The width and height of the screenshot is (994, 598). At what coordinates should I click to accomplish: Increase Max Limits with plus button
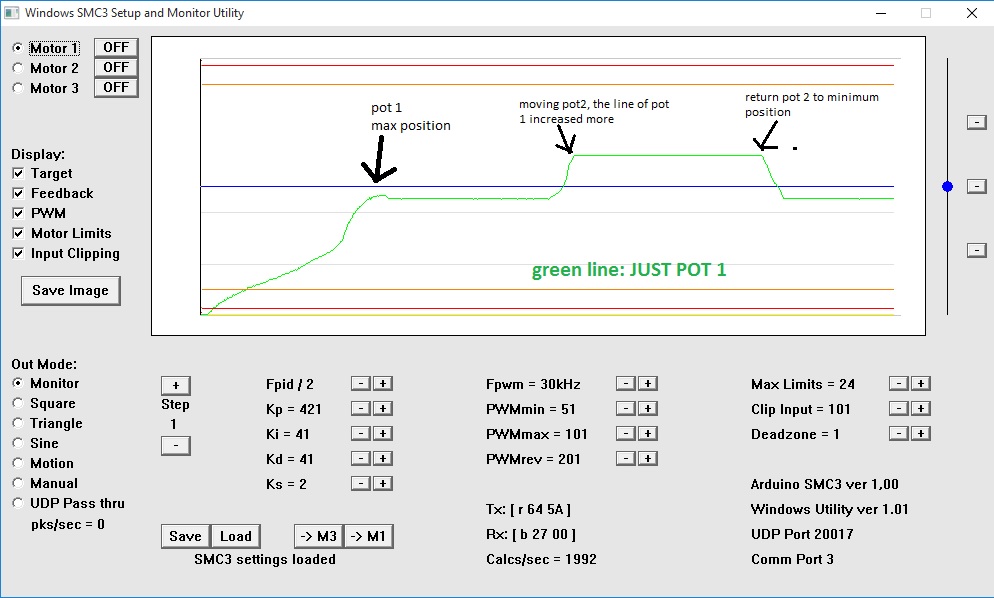[921, 384]
